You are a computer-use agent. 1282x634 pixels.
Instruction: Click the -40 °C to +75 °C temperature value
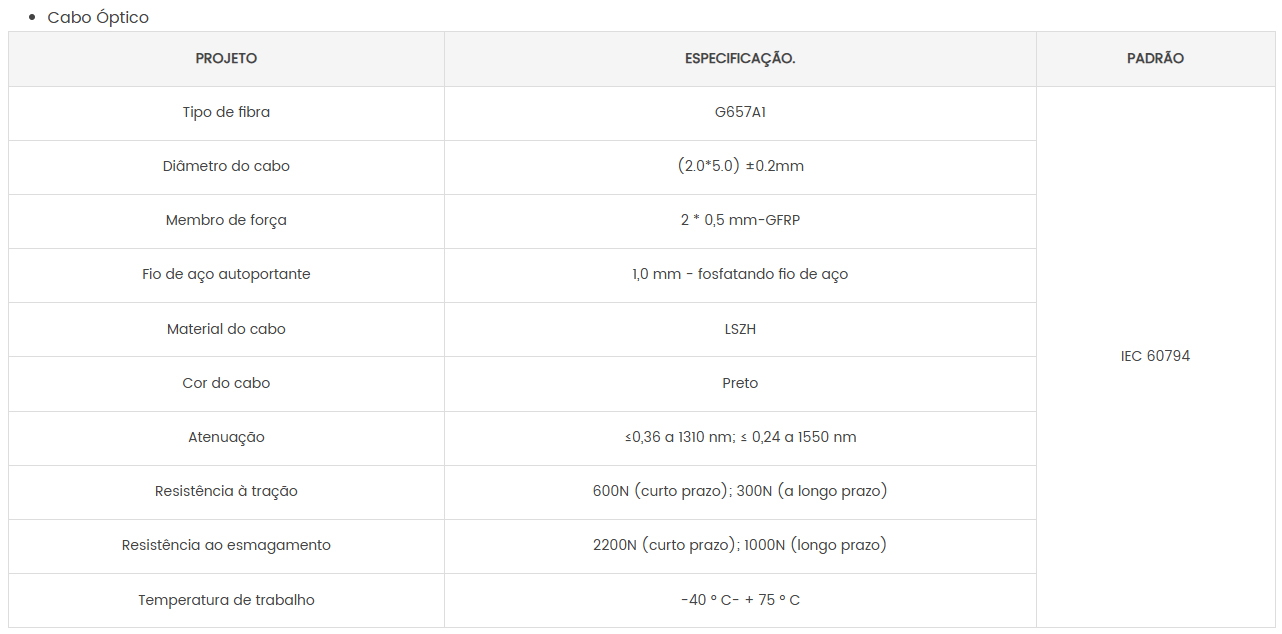[x=740, y=601]
